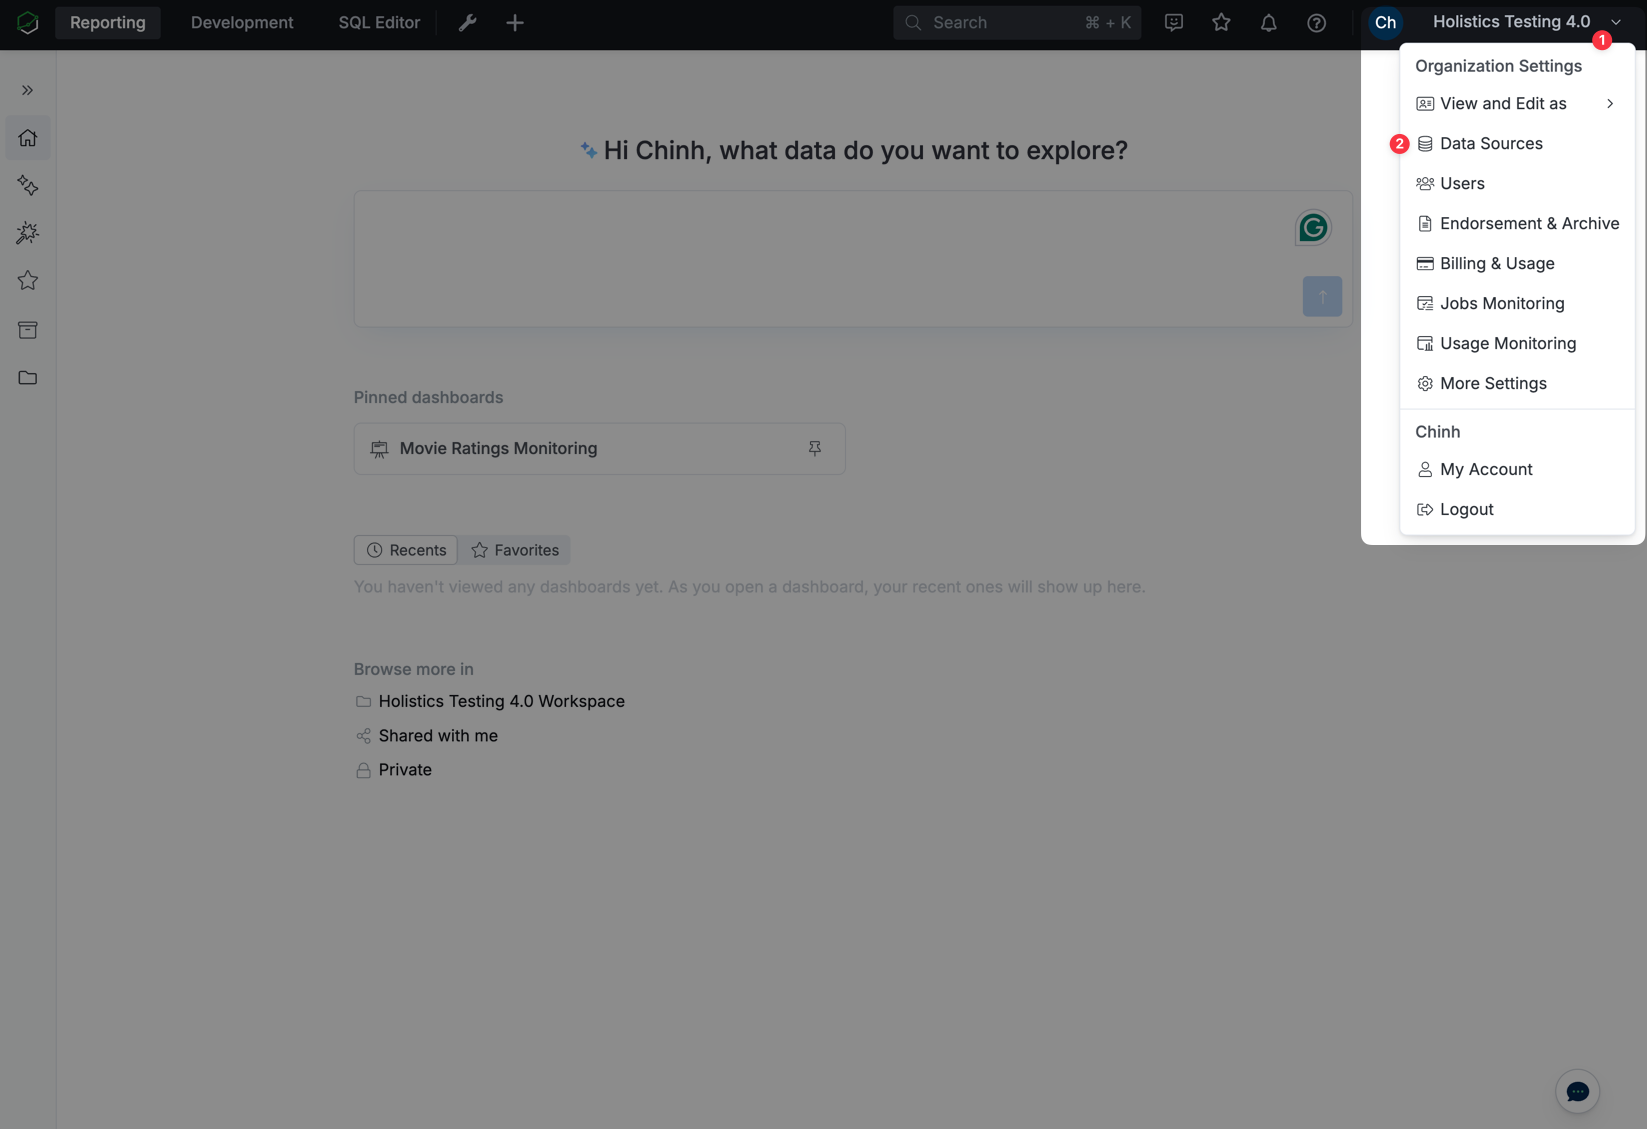Create new content with the plus icon

coord(514,22)
